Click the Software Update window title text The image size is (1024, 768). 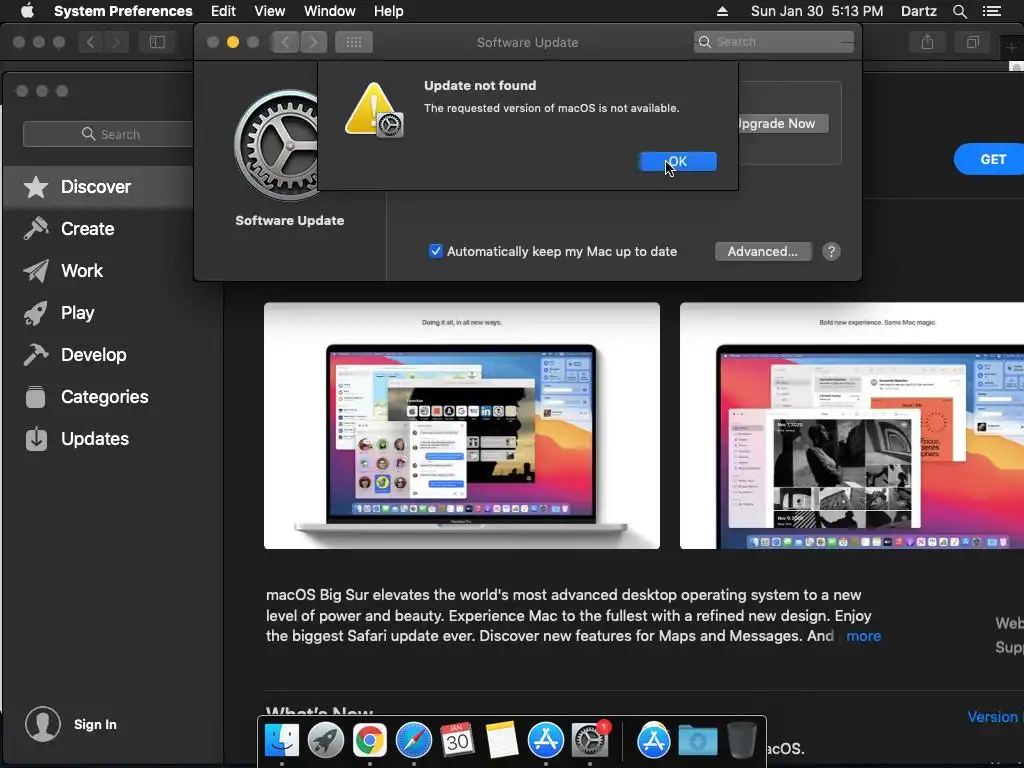click(x=528, y=42)
